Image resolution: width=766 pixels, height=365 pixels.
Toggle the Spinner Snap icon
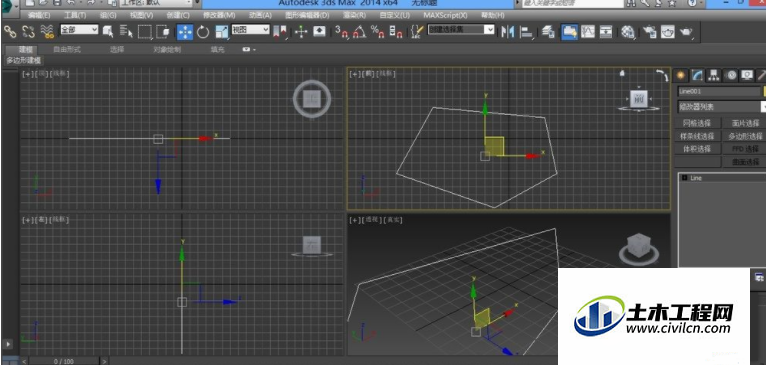coord(396,32)
